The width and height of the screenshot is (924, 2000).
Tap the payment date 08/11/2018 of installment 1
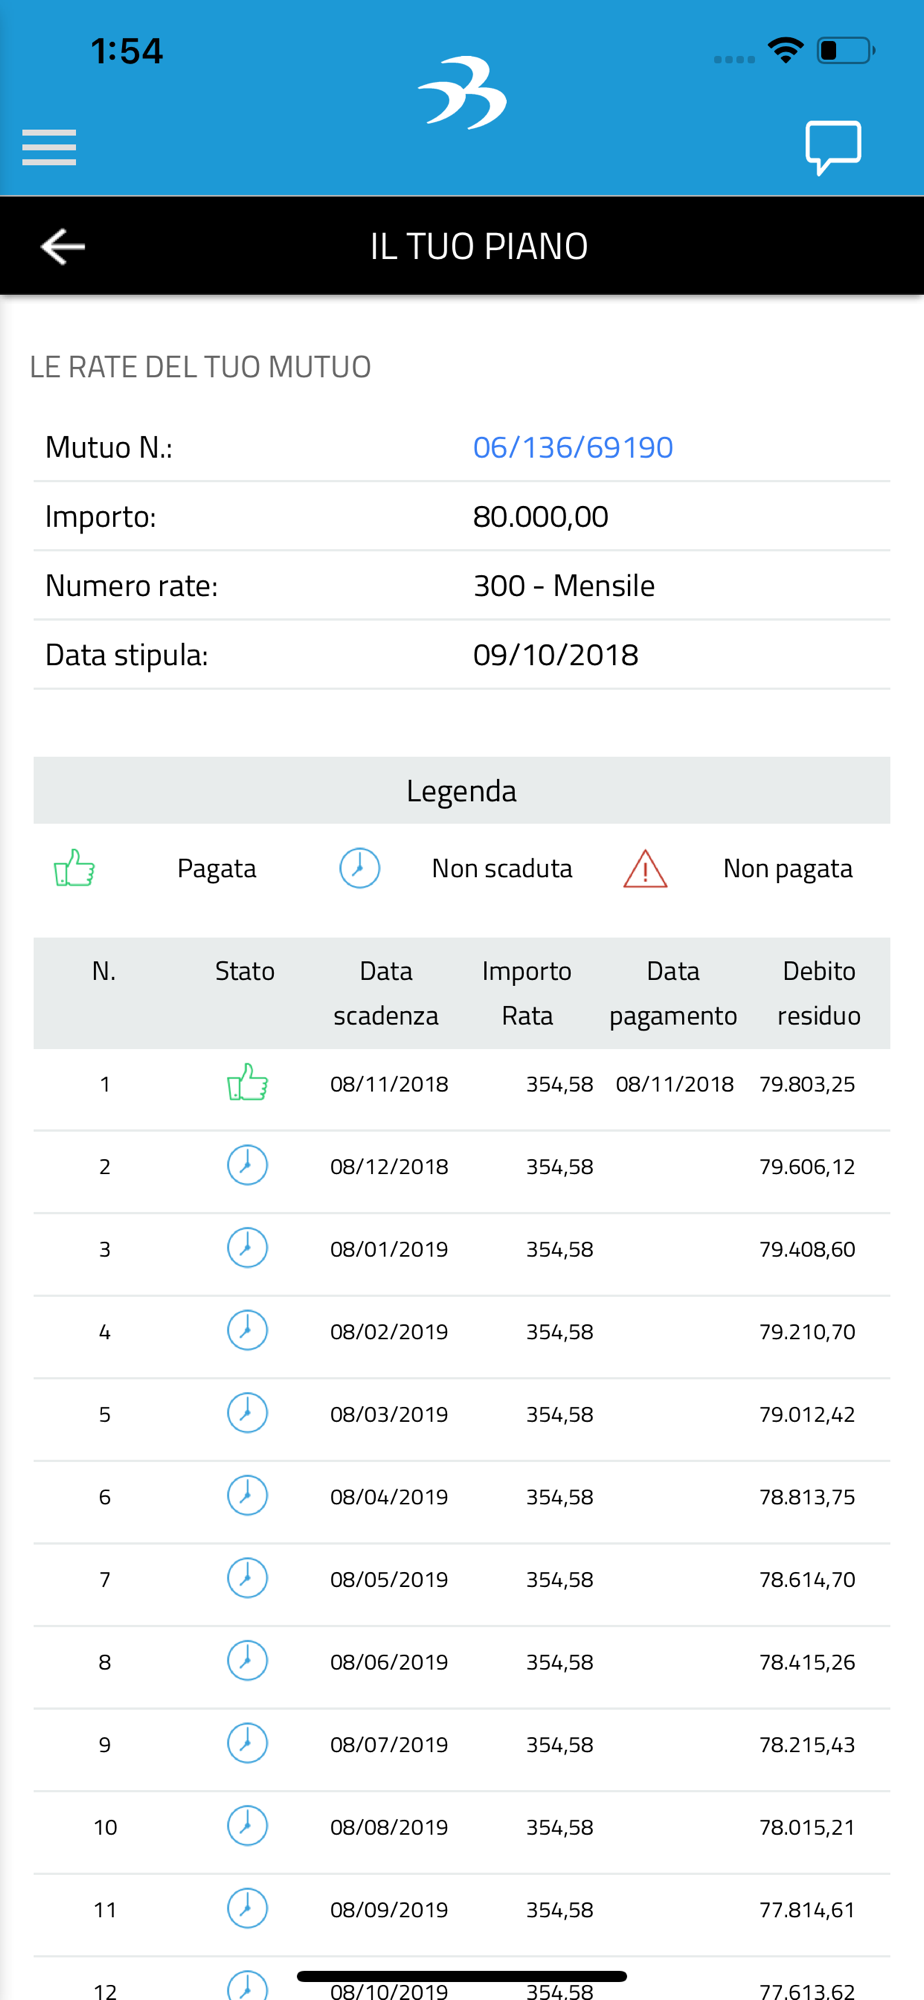pyautogui.click(x=675, y=1084)
